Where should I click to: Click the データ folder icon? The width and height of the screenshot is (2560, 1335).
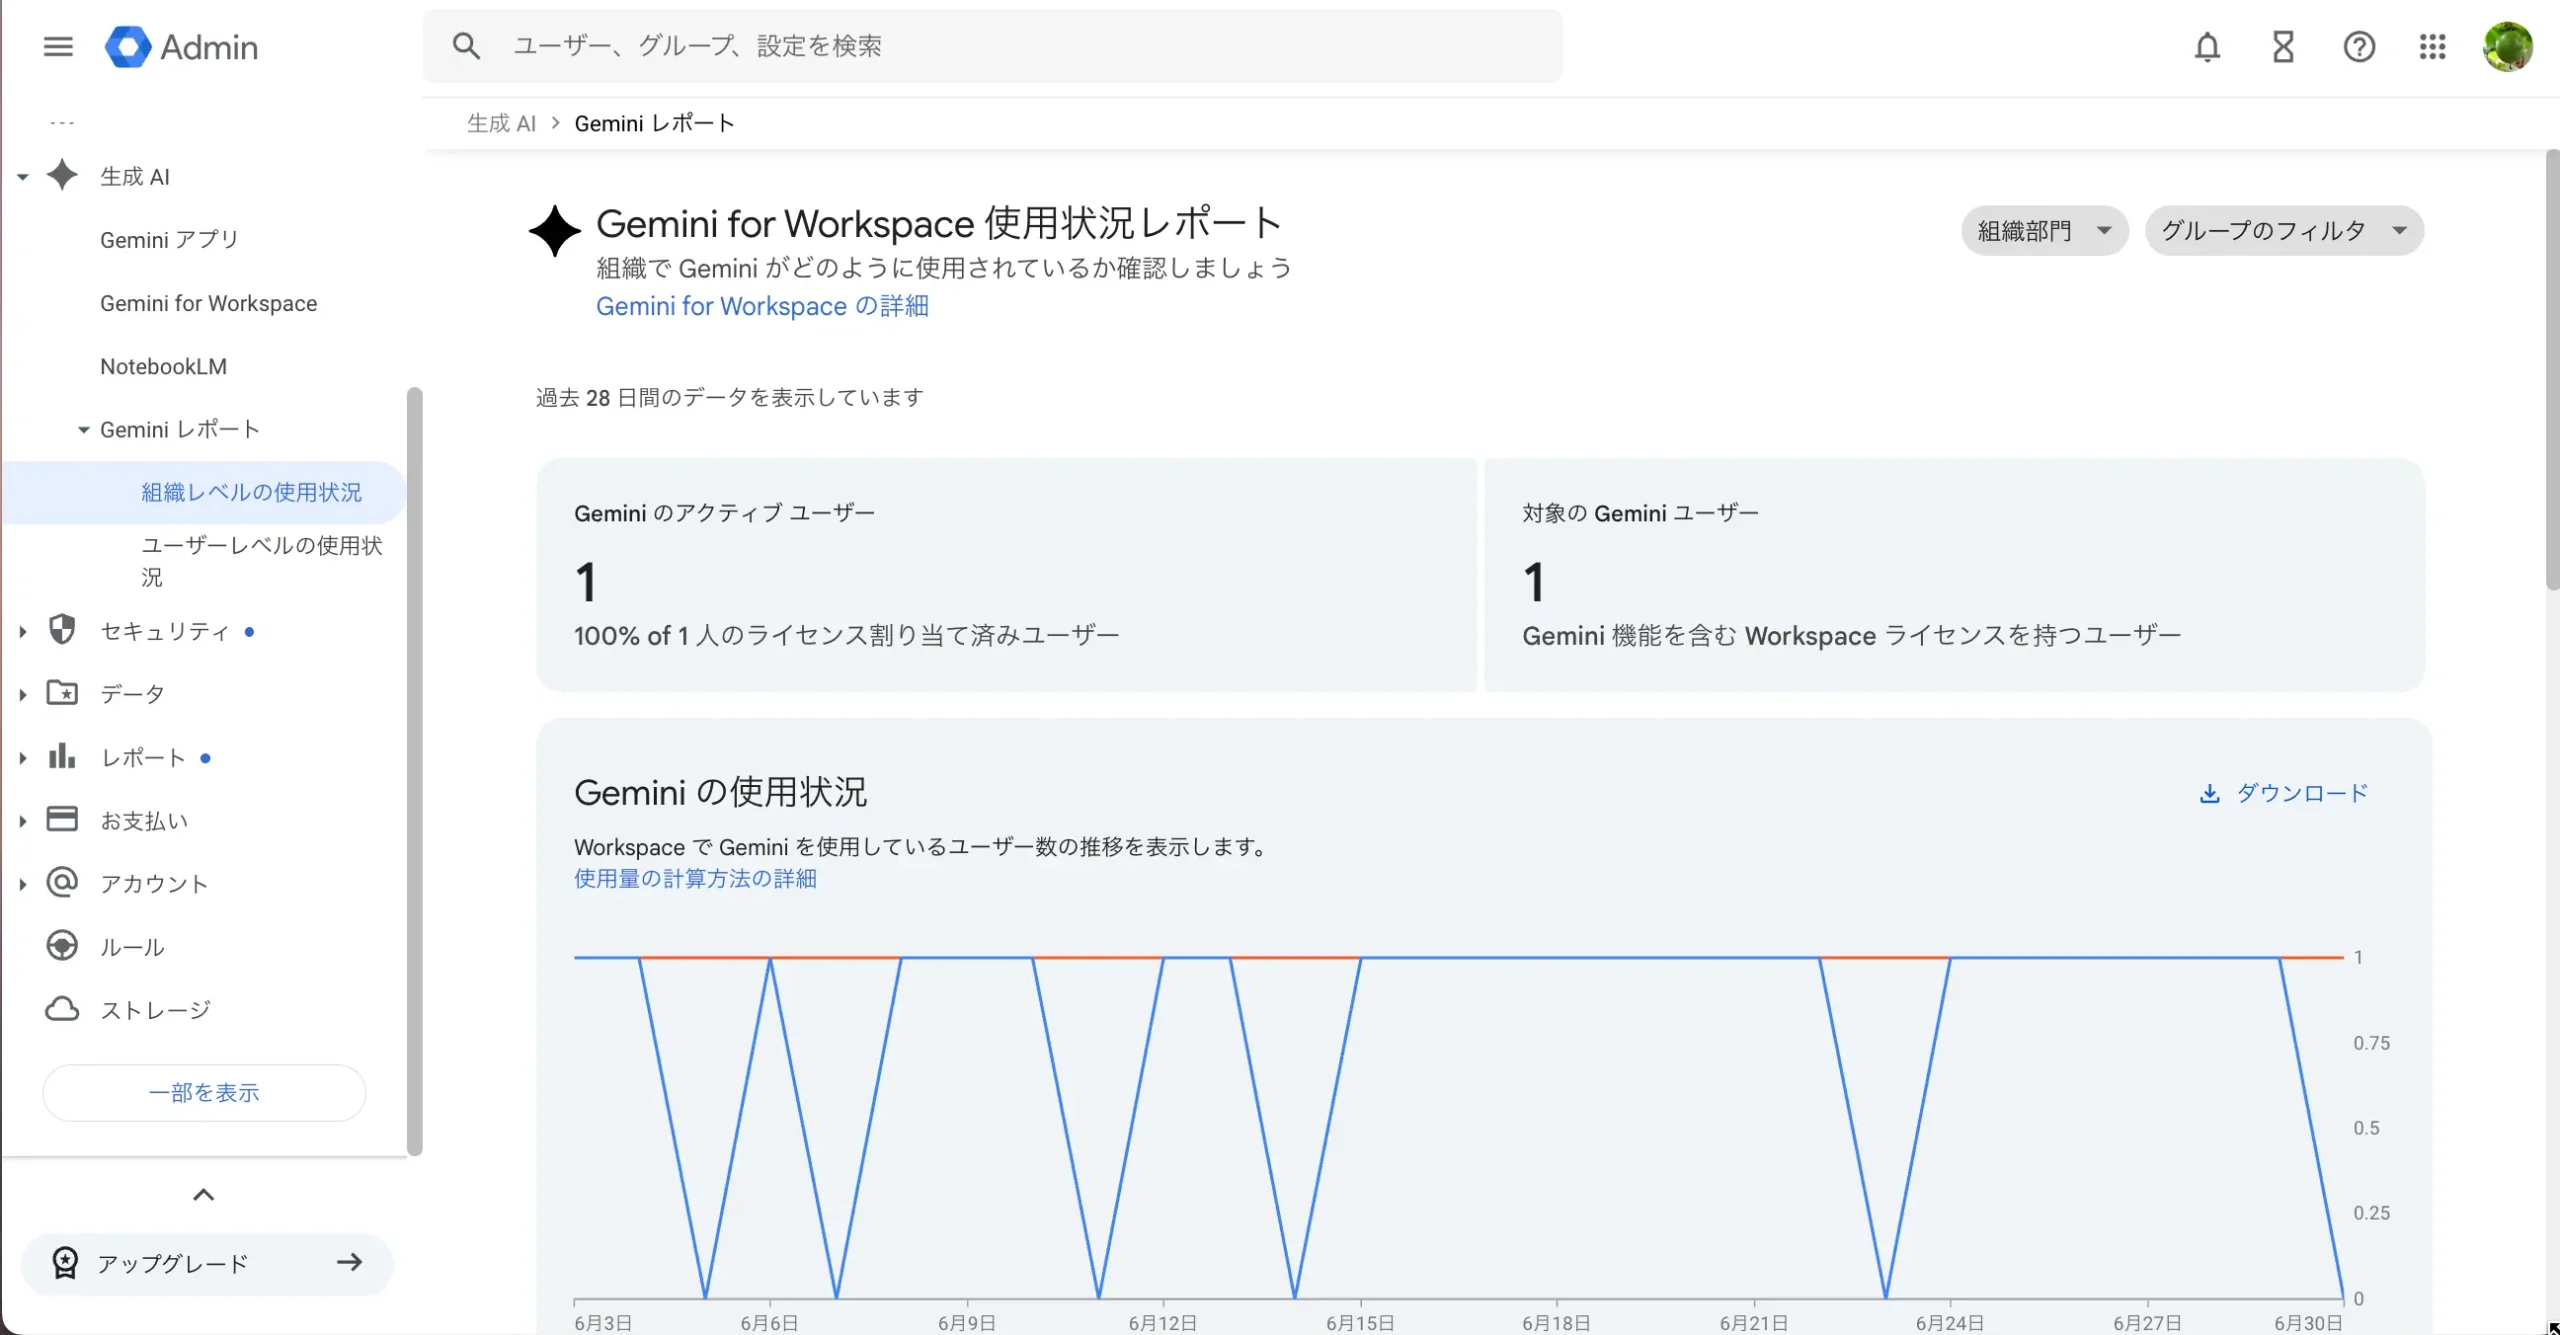tap(62, 692)
